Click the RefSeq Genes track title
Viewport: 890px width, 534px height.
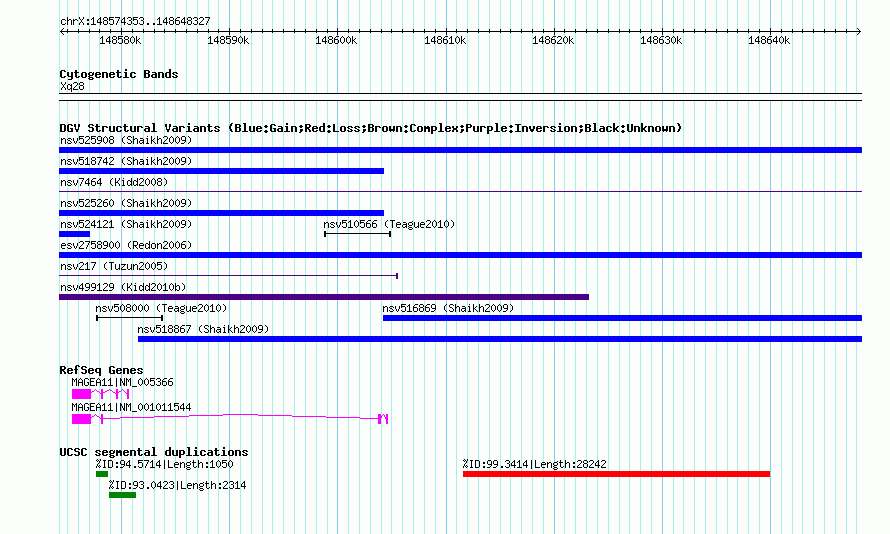pos(101,370)
